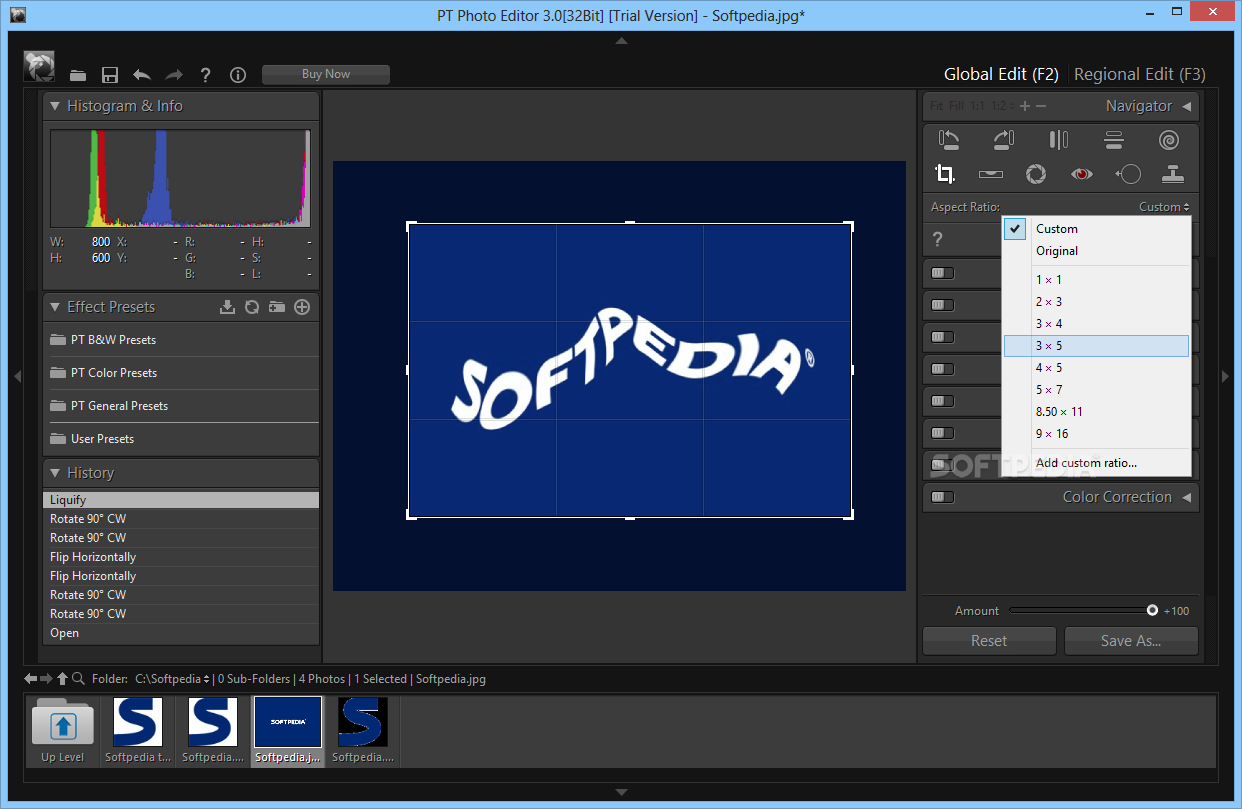Open the PT B&W Presets folder
Image resolution: width=1242 pixels, height=809 pixels.
click(181, 340)
